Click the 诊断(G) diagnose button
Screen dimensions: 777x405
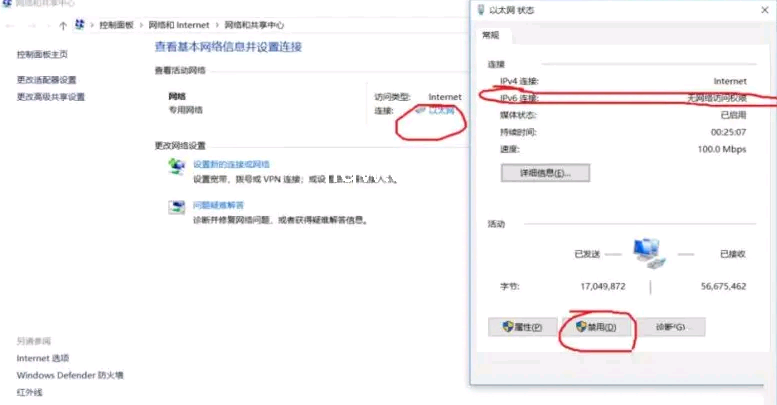pyautogui.click(x=672, y=327)
